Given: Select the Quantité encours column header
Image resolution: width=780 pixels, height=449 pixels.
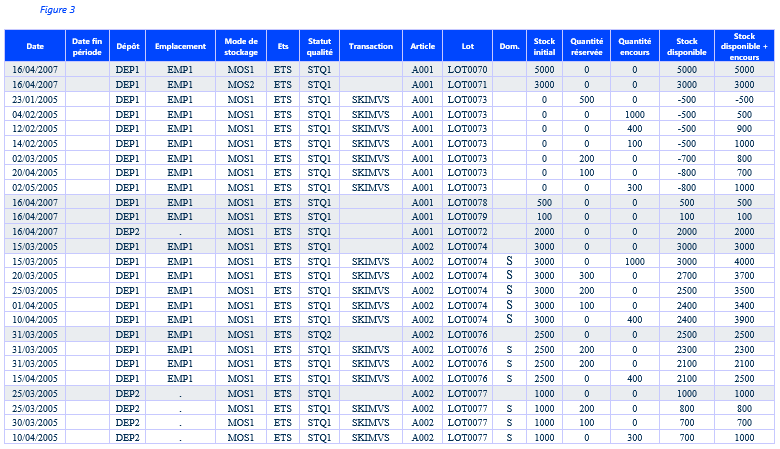Looking at the screenshot, I should pyautogui.click(x=635, y=46).
